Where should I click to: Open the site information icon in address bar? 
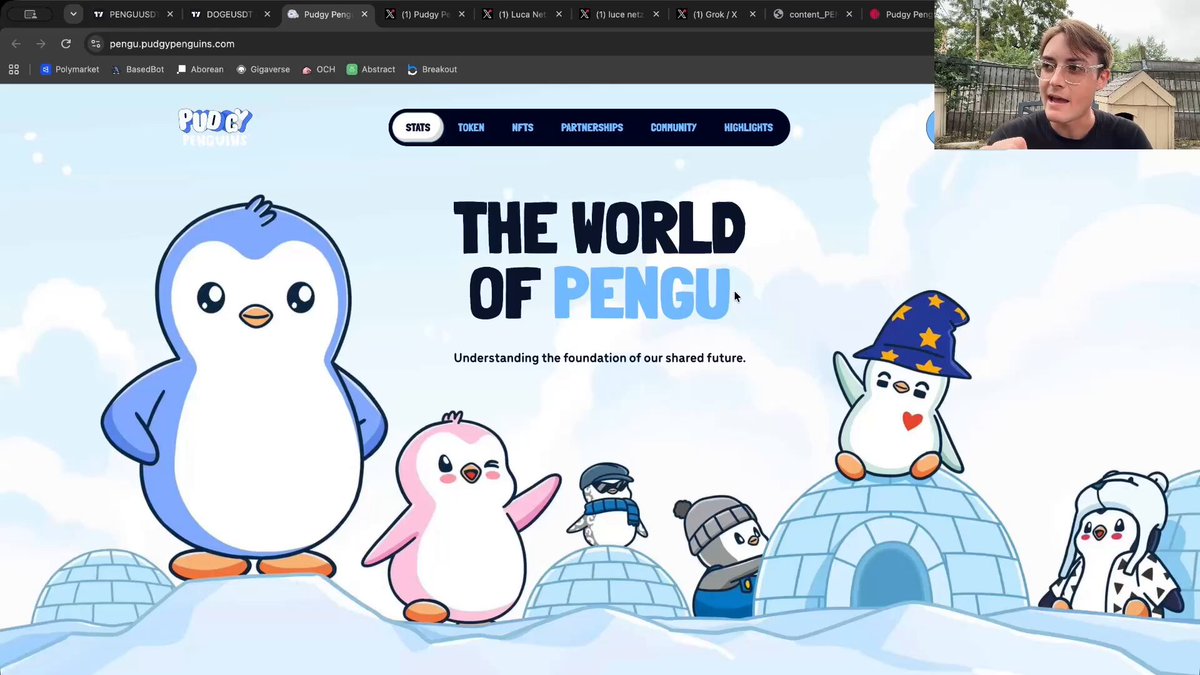96,44
